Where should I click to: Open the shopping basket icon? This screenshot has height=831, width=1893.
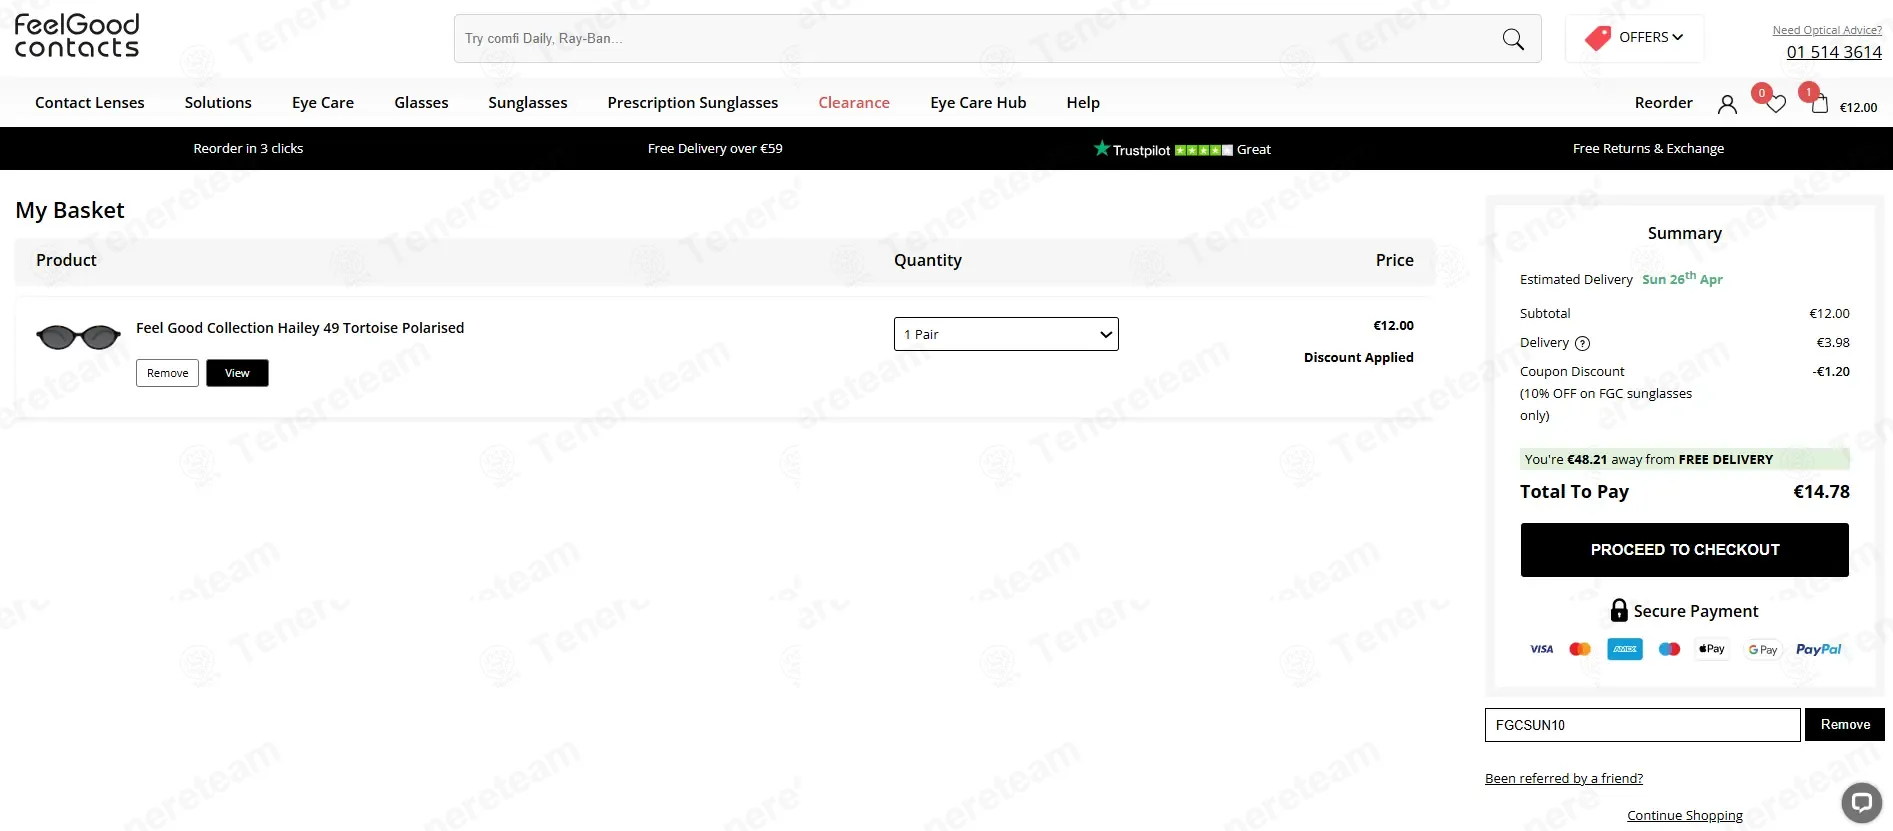pyautogui.click(x=1820, y=104)
